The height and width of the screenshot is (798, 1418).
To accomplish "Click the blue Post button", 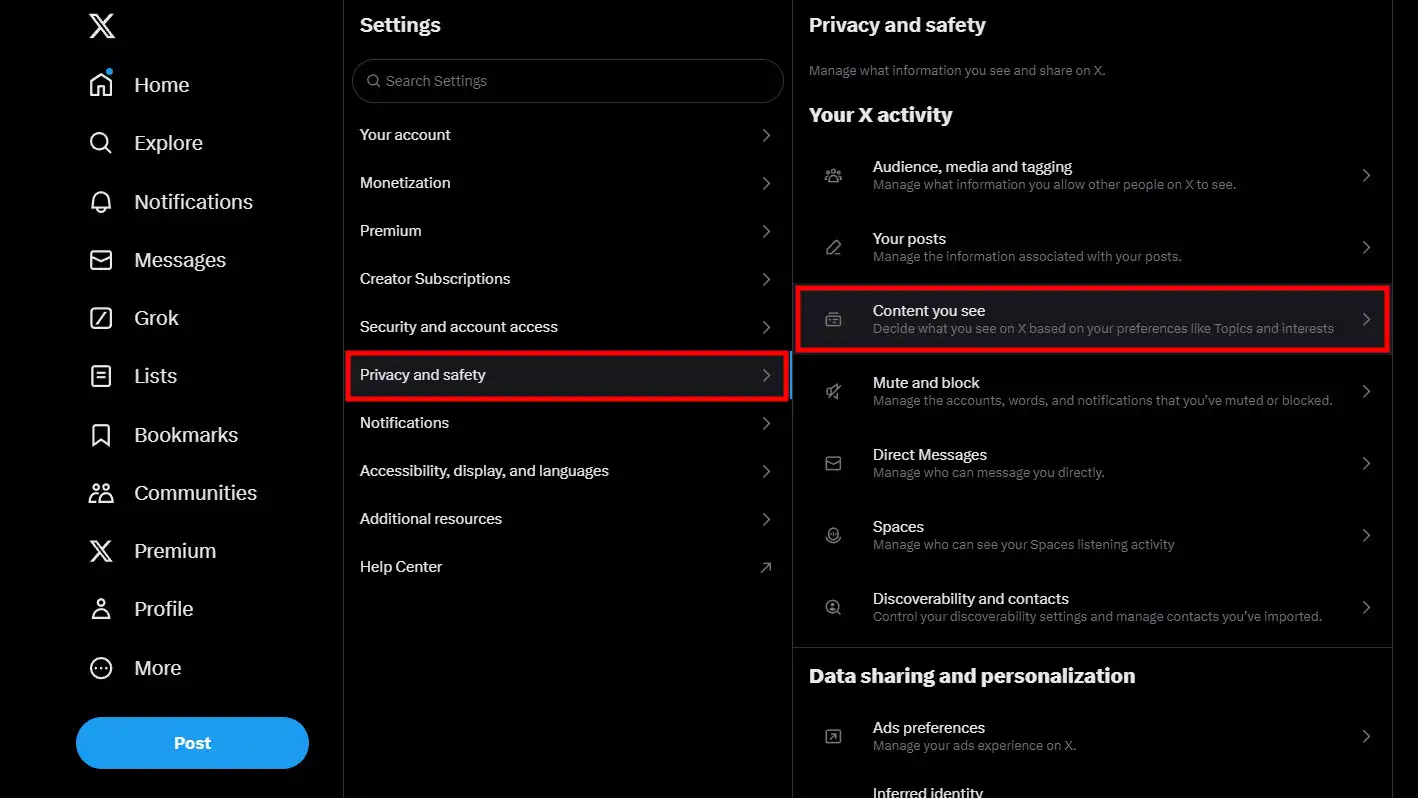I will 192,742.
